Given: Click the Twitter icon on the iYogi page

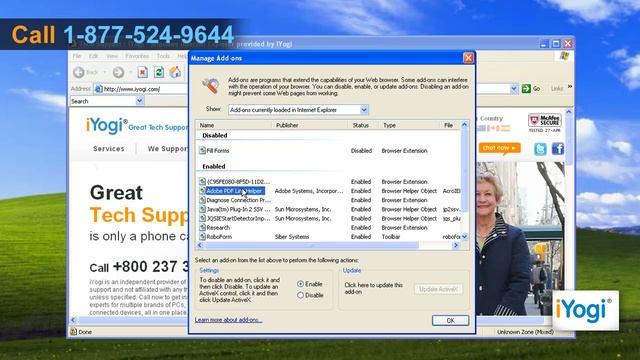Looking at the screenshot, I should pos(540,149).
